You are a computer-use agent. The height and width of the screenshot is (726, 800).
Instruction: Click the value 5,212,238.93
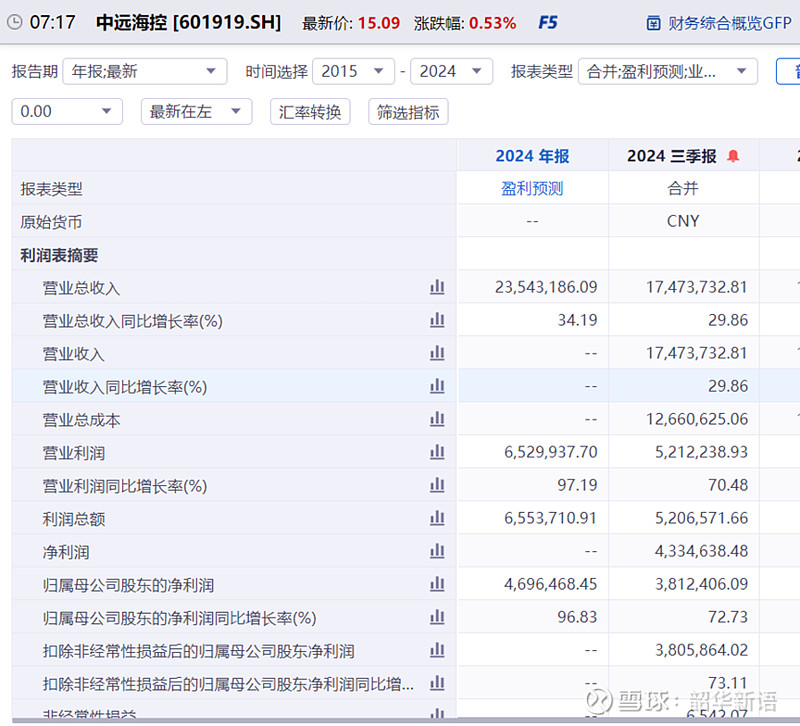[x=701, y=452]
